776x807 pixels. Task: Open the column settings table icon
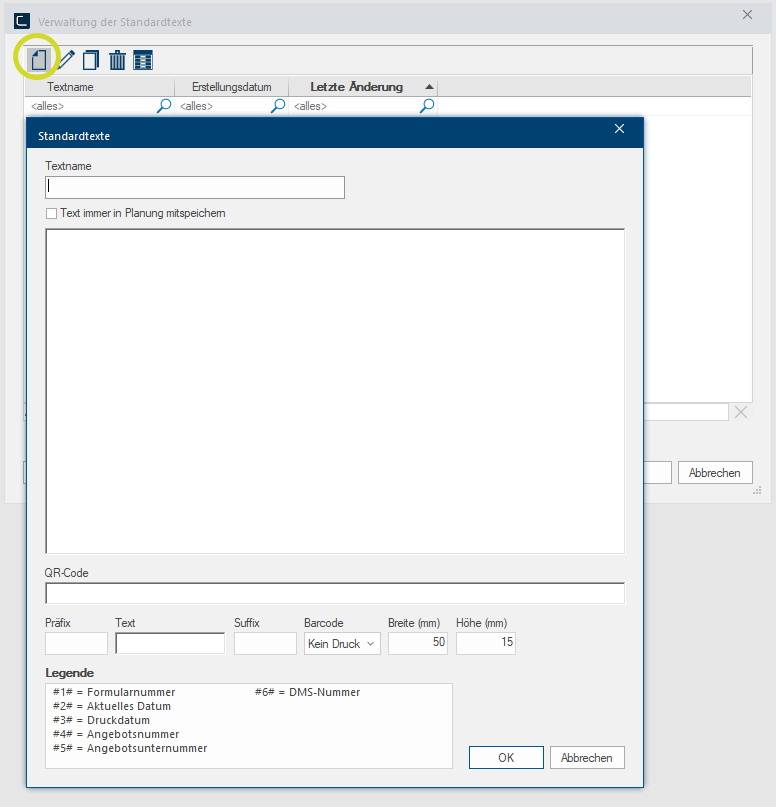(x=143, y=60)
